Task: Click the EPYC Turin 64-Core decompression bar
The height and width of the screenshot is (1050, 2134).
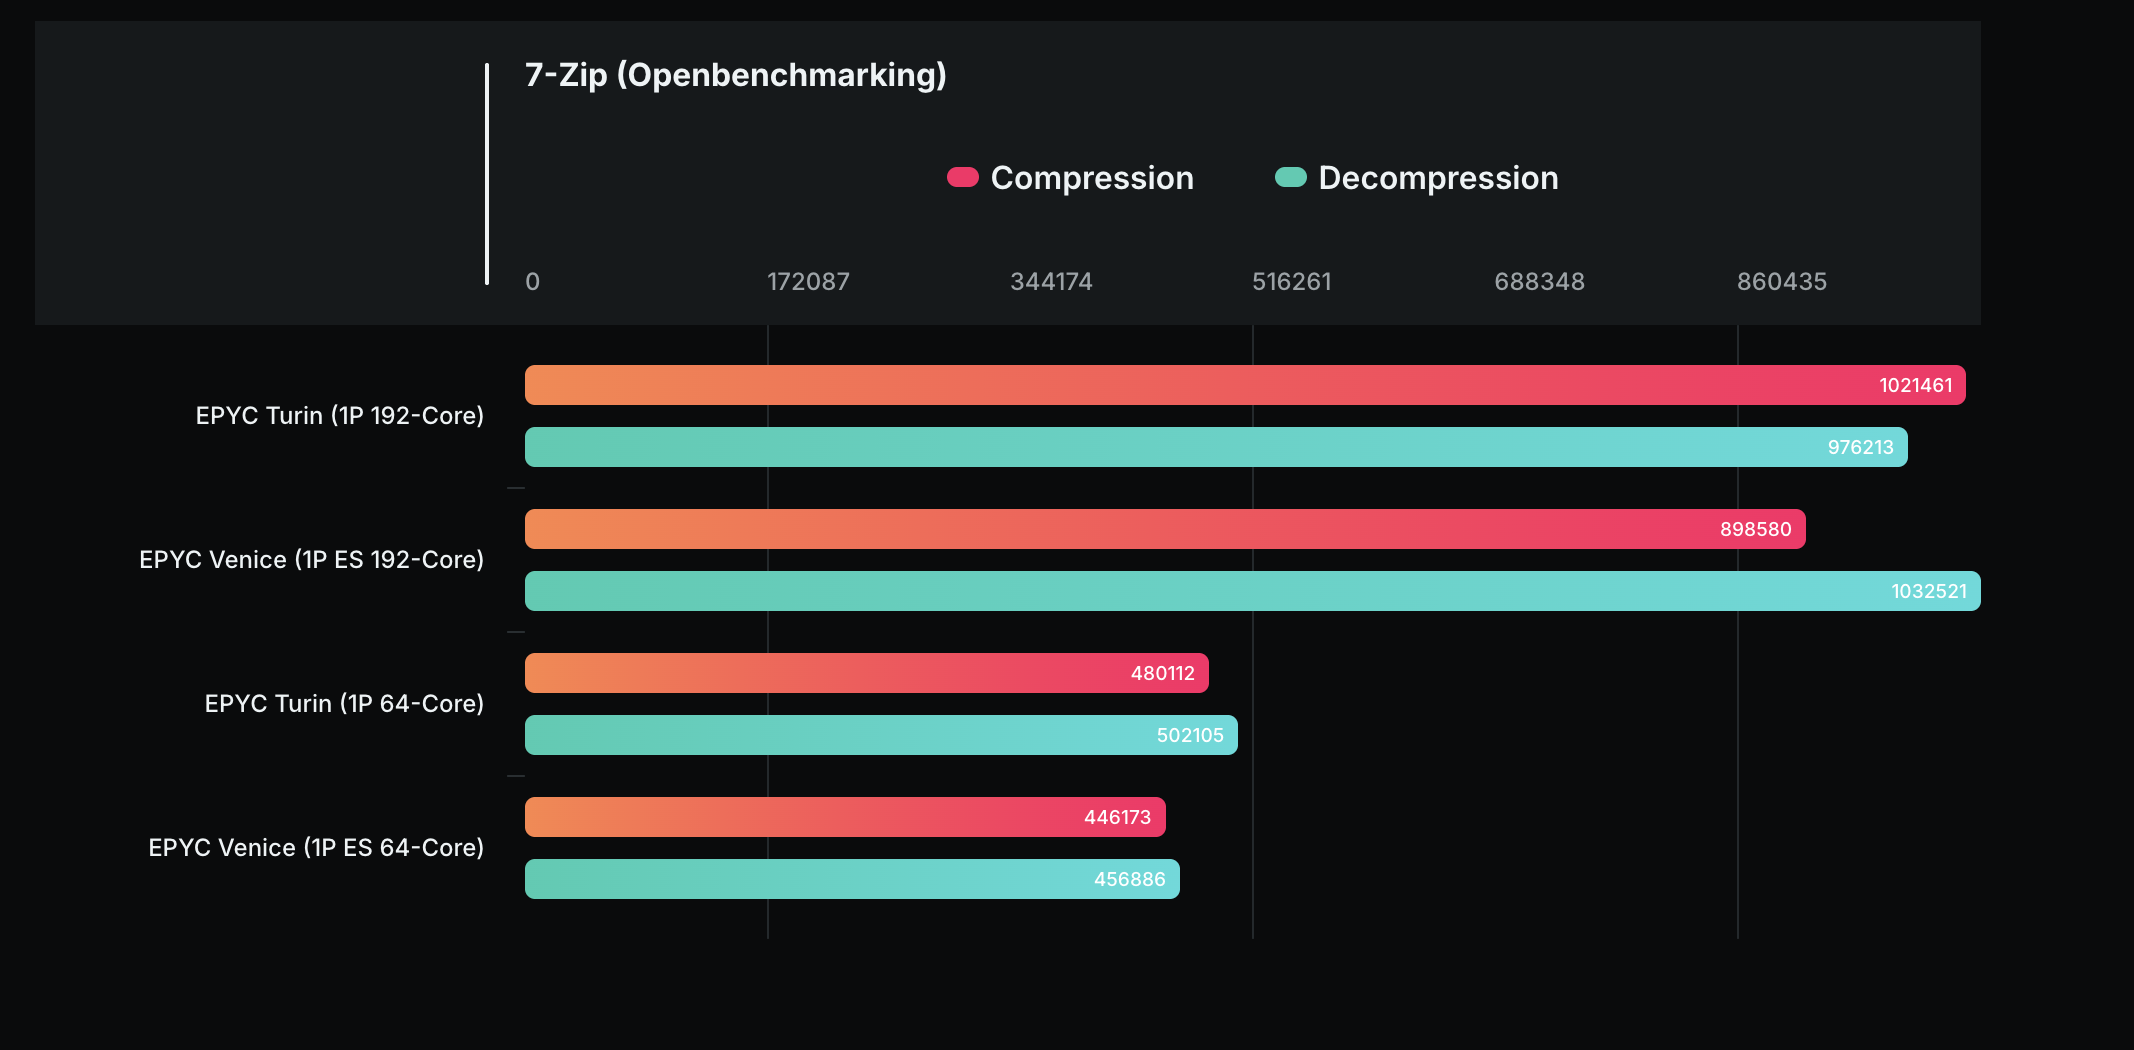Action: pos(880,735)
